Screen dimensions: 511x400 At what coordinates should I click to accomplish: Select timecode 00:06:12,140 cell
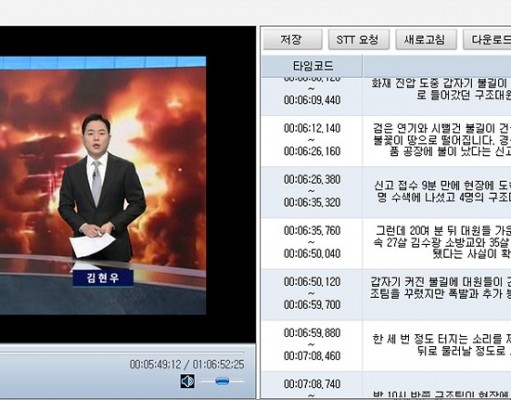[x=312, y=141]
